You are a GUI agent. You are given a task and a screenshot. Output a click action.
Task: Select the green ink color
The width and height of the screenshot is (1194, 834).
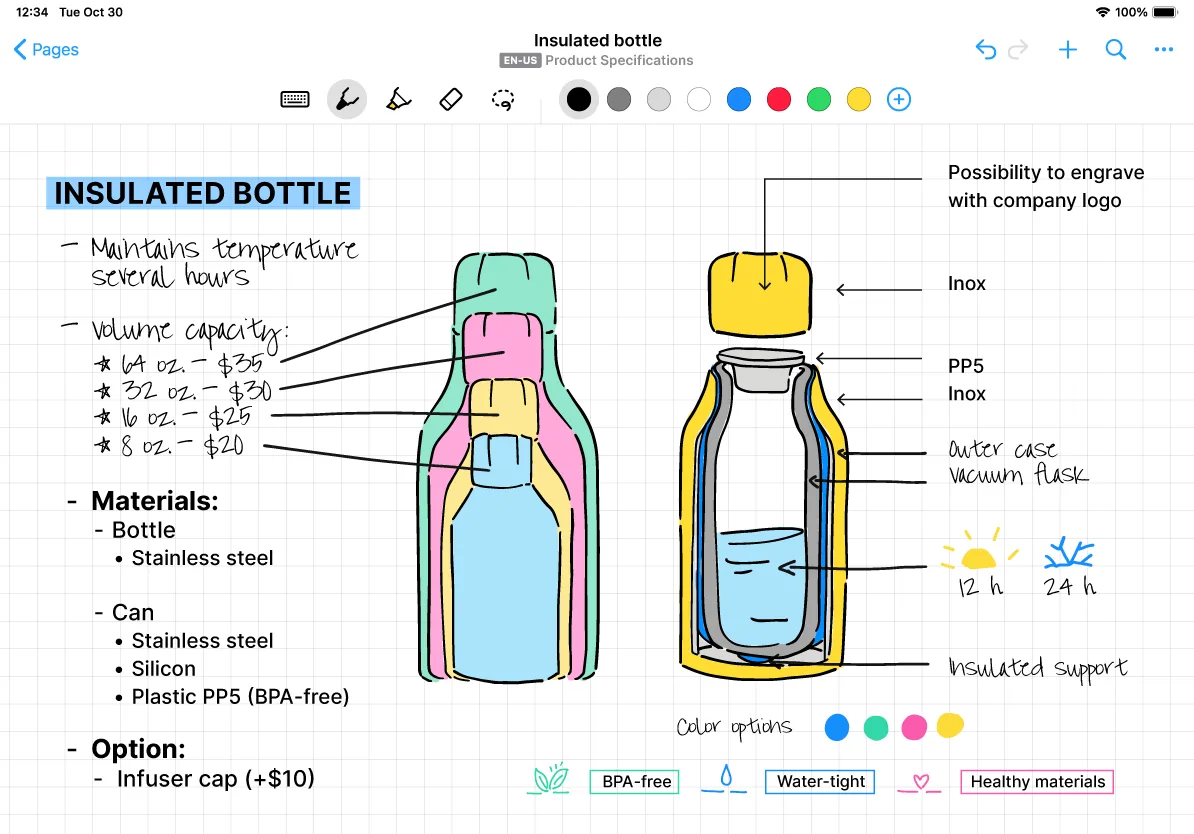point(818,99)
